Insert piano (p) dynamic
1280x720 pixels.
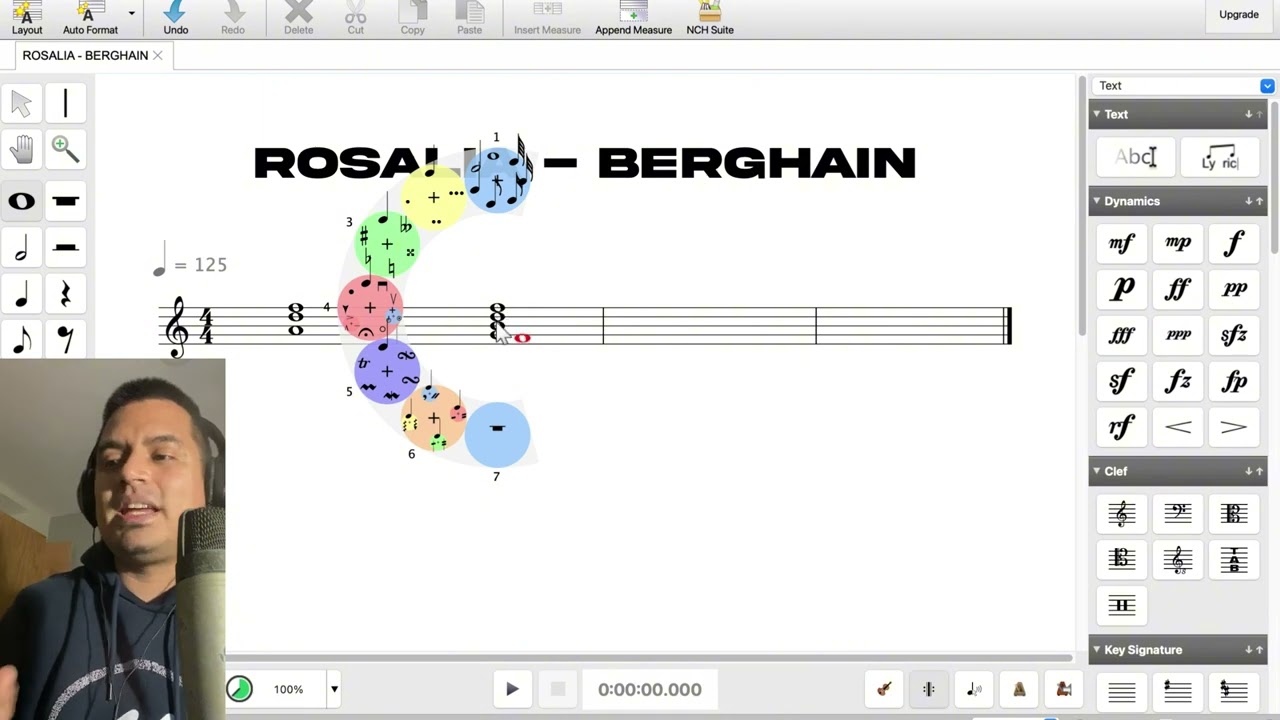[1122, 289]
